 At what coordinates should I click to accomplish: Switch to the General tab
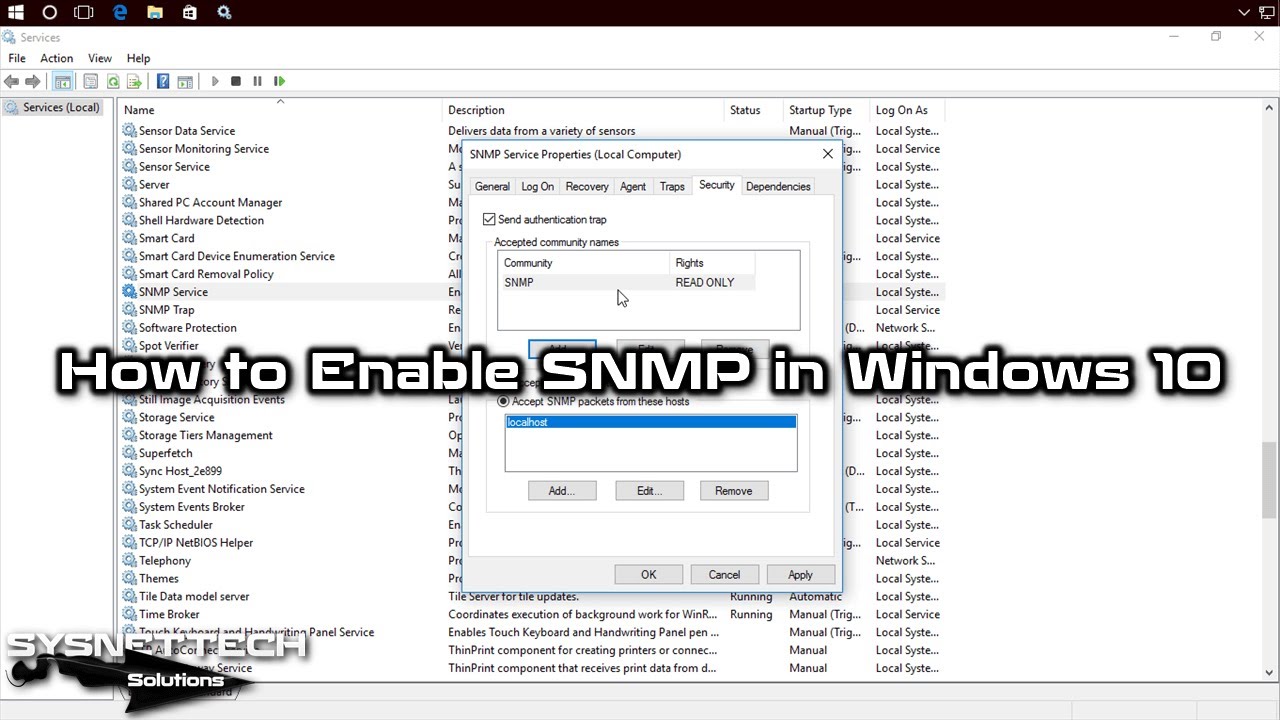point(492,186)
